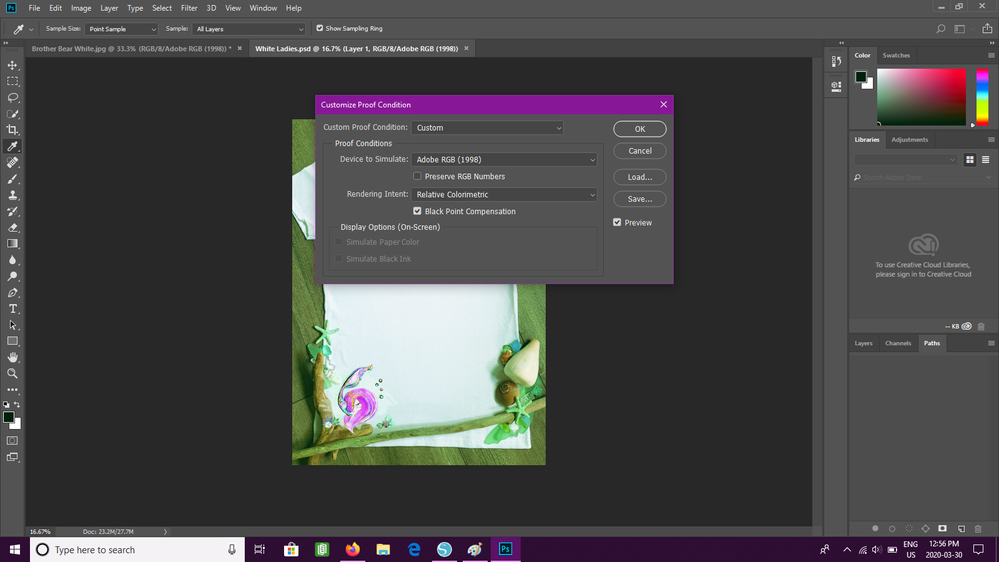Open the Edit Toolbar ellipsis
Viewport: 999px width, 562px height.
(13, 390)
